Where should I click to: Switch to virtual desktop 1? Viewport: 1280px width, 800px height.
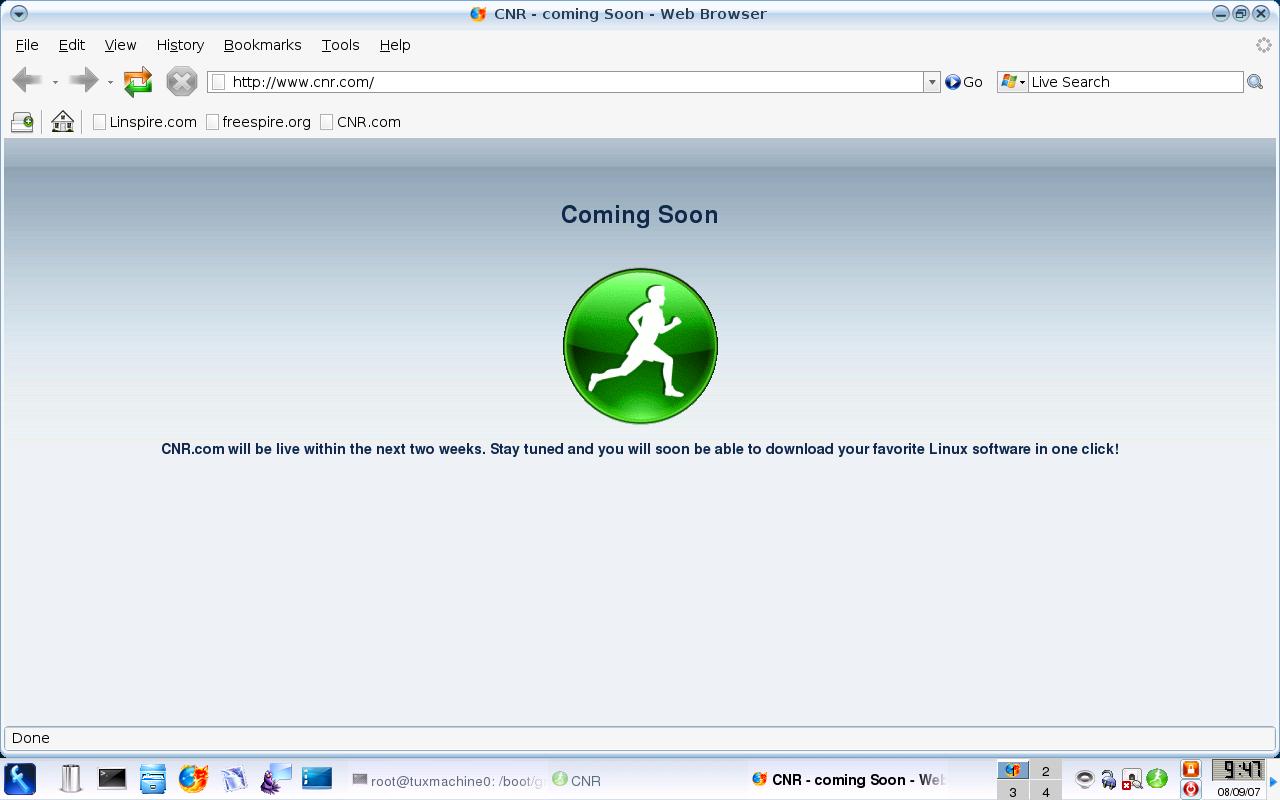pyautogui.click(x=1013, y=770)
